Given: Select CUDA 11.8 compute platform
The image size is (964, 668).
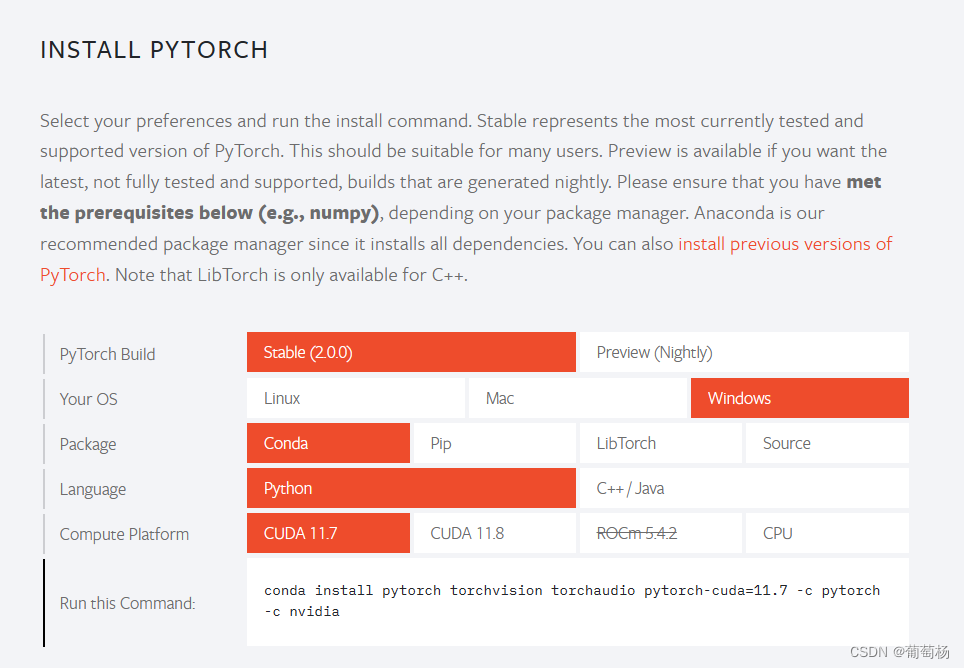Looking at the screenshot, I should (x=493, y=532).
